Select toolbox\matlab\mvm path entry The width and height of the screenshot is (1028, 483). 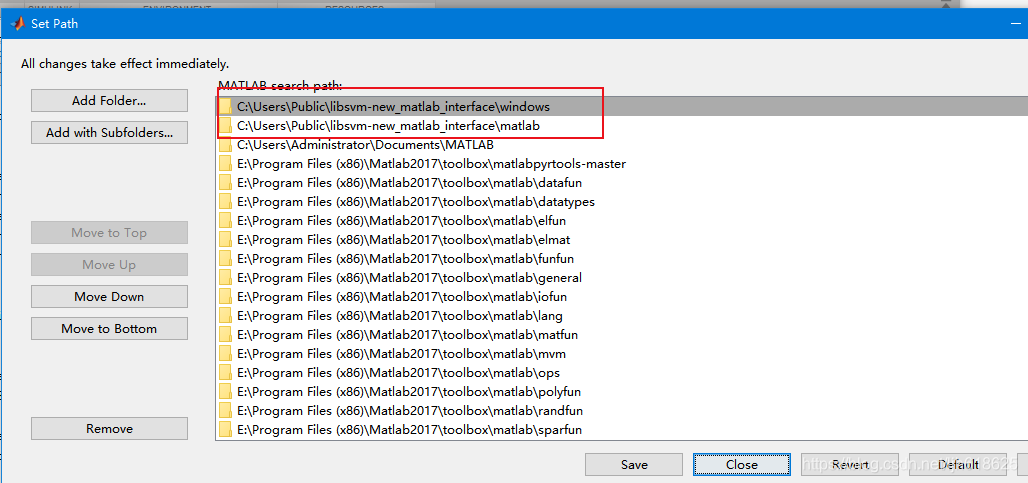click(x=621, y=353)
